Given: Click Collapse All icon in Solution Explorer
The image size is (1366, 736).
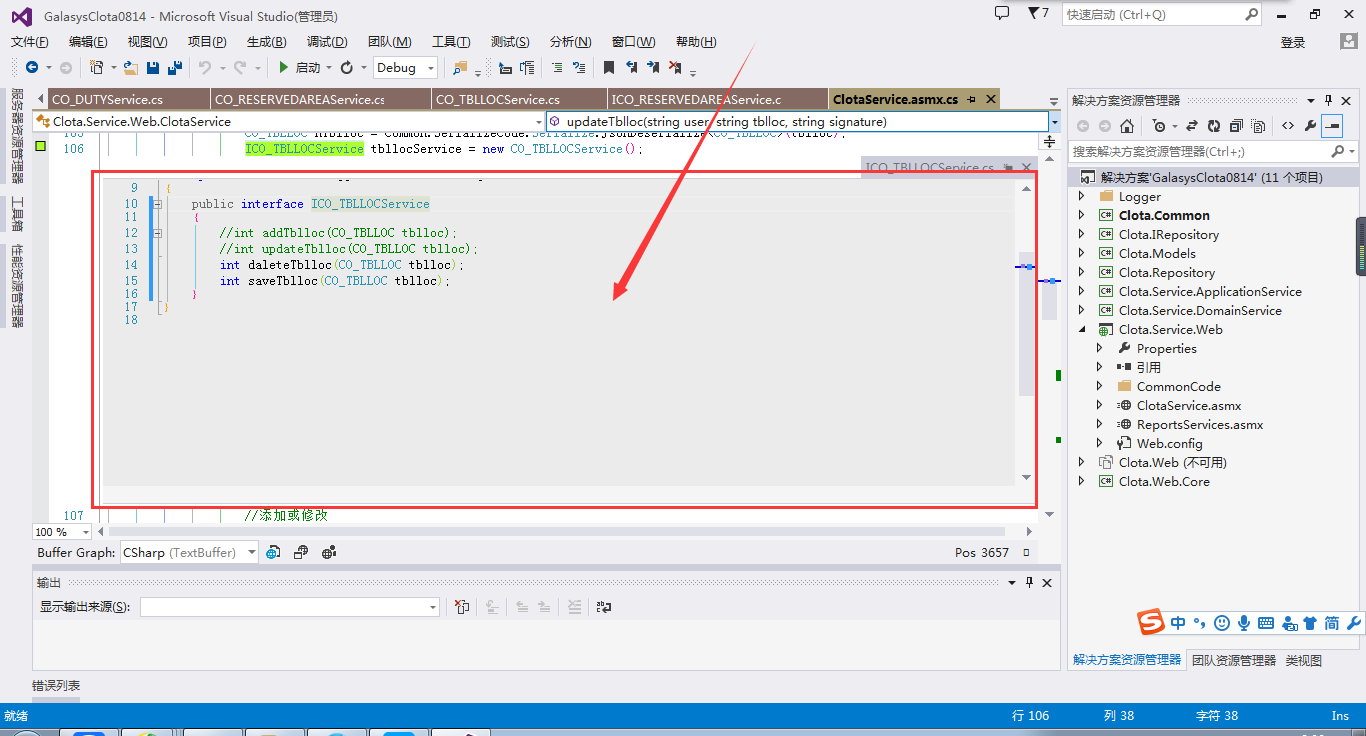Looking at the screenshot, I should [1236, 126].
